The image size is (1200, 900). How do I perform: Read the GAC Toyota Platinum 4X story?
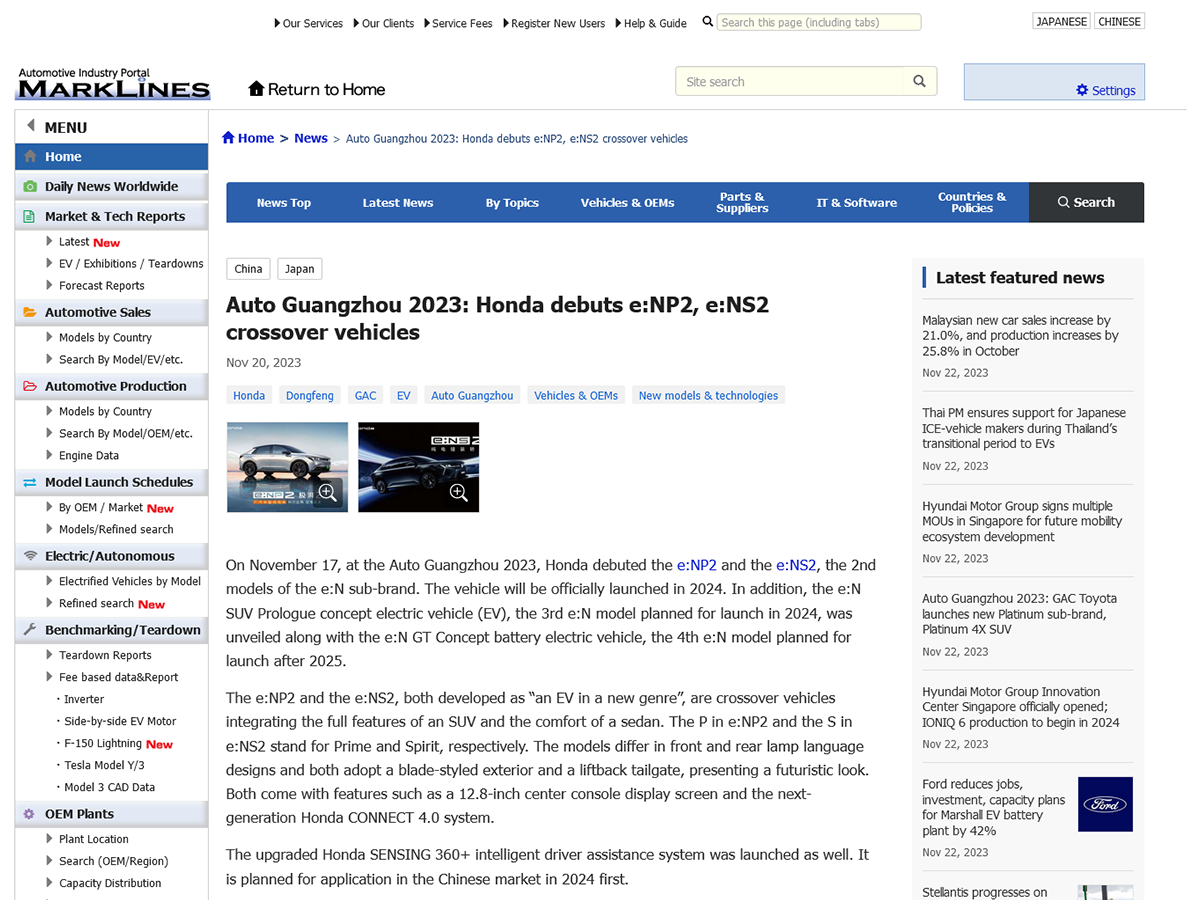1020,614
